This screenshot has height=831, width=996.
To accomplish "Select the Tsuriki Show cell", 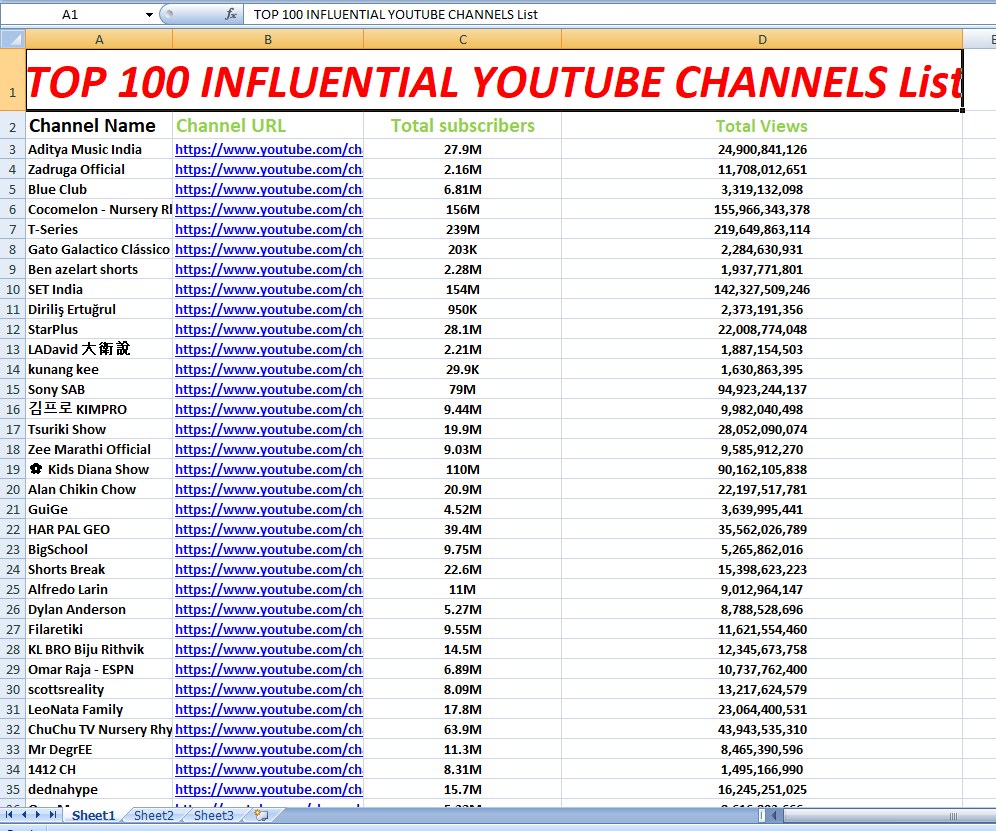I will point(99,430).
